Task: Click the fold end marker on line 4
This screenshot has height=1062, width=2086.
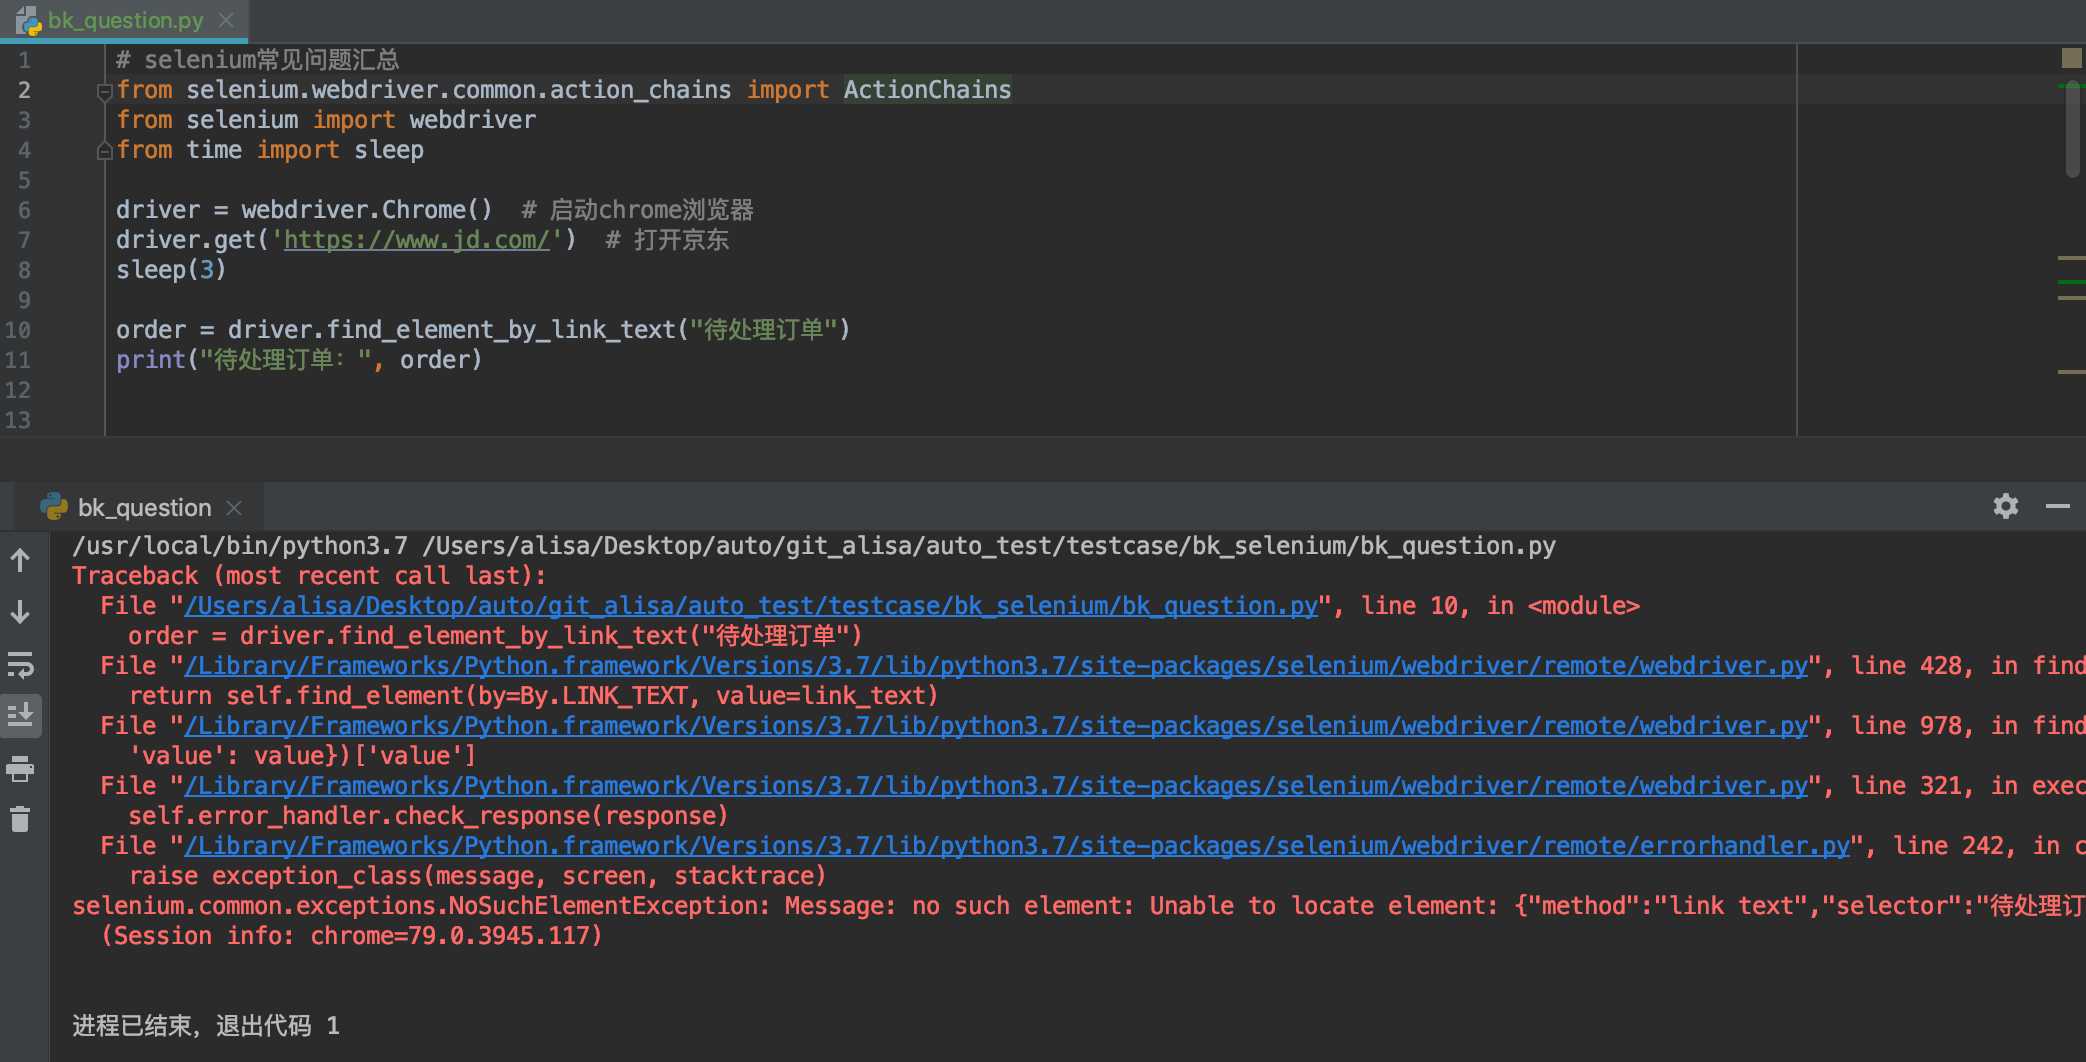Action: point(104,151)
